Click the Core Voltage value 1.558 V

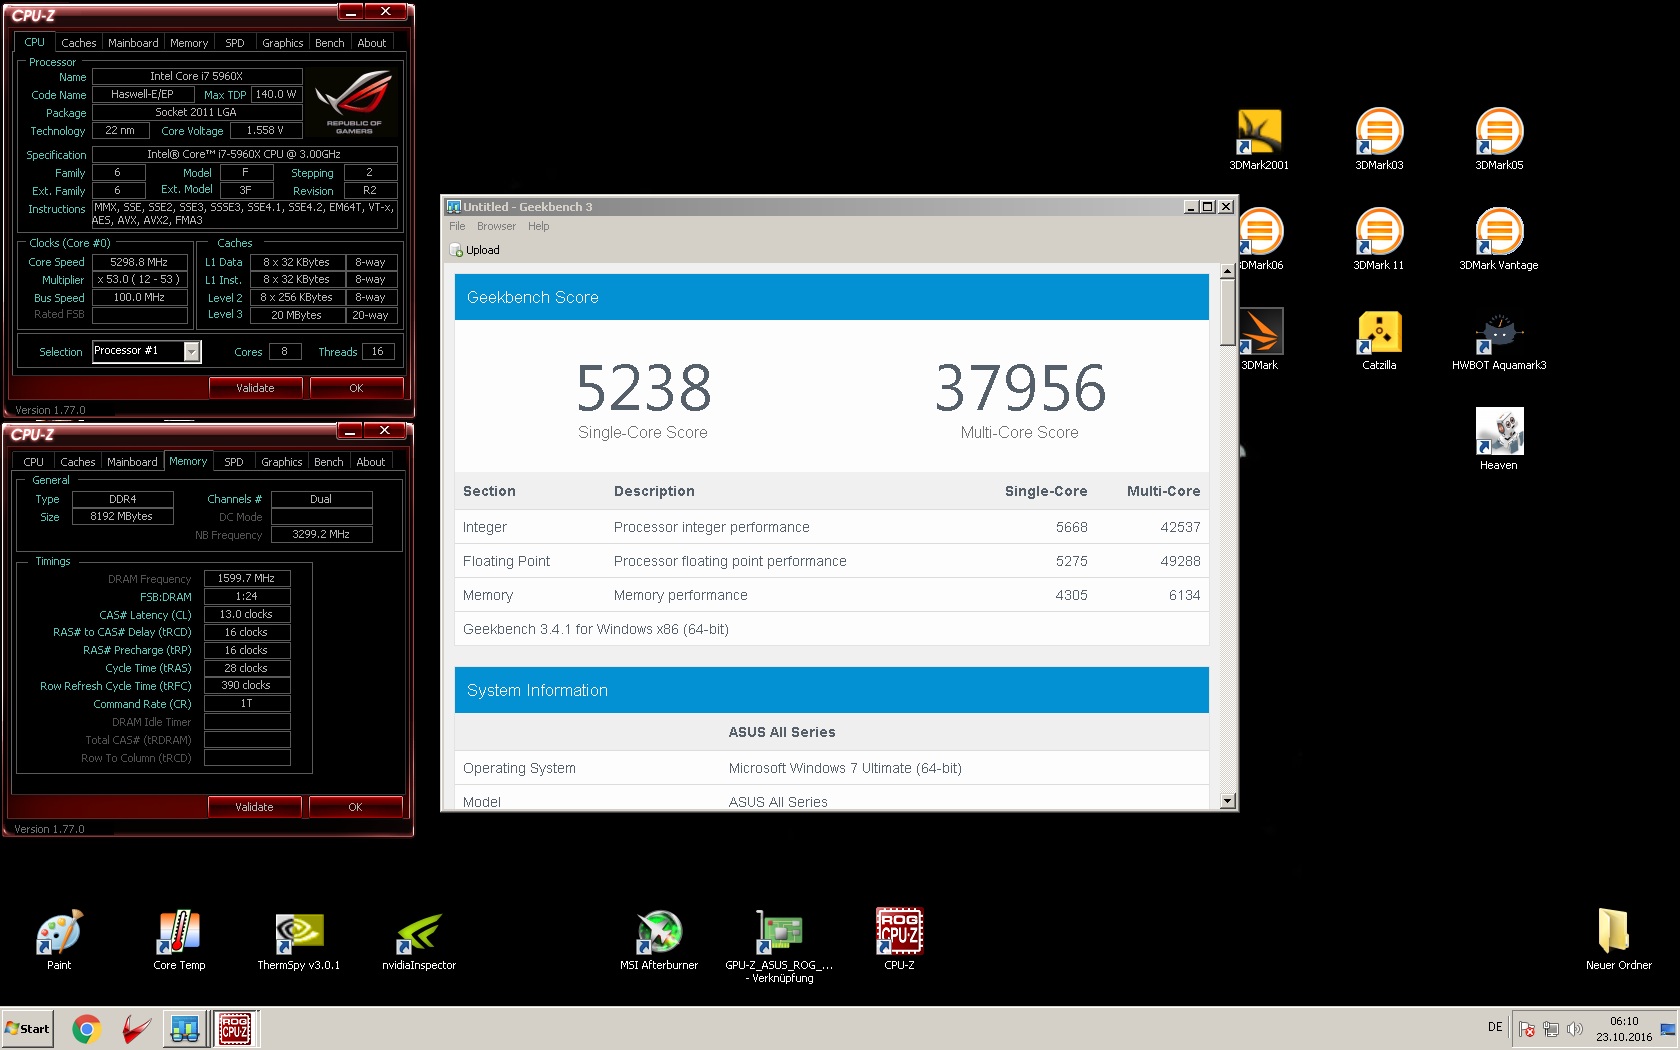coord(265,130)
